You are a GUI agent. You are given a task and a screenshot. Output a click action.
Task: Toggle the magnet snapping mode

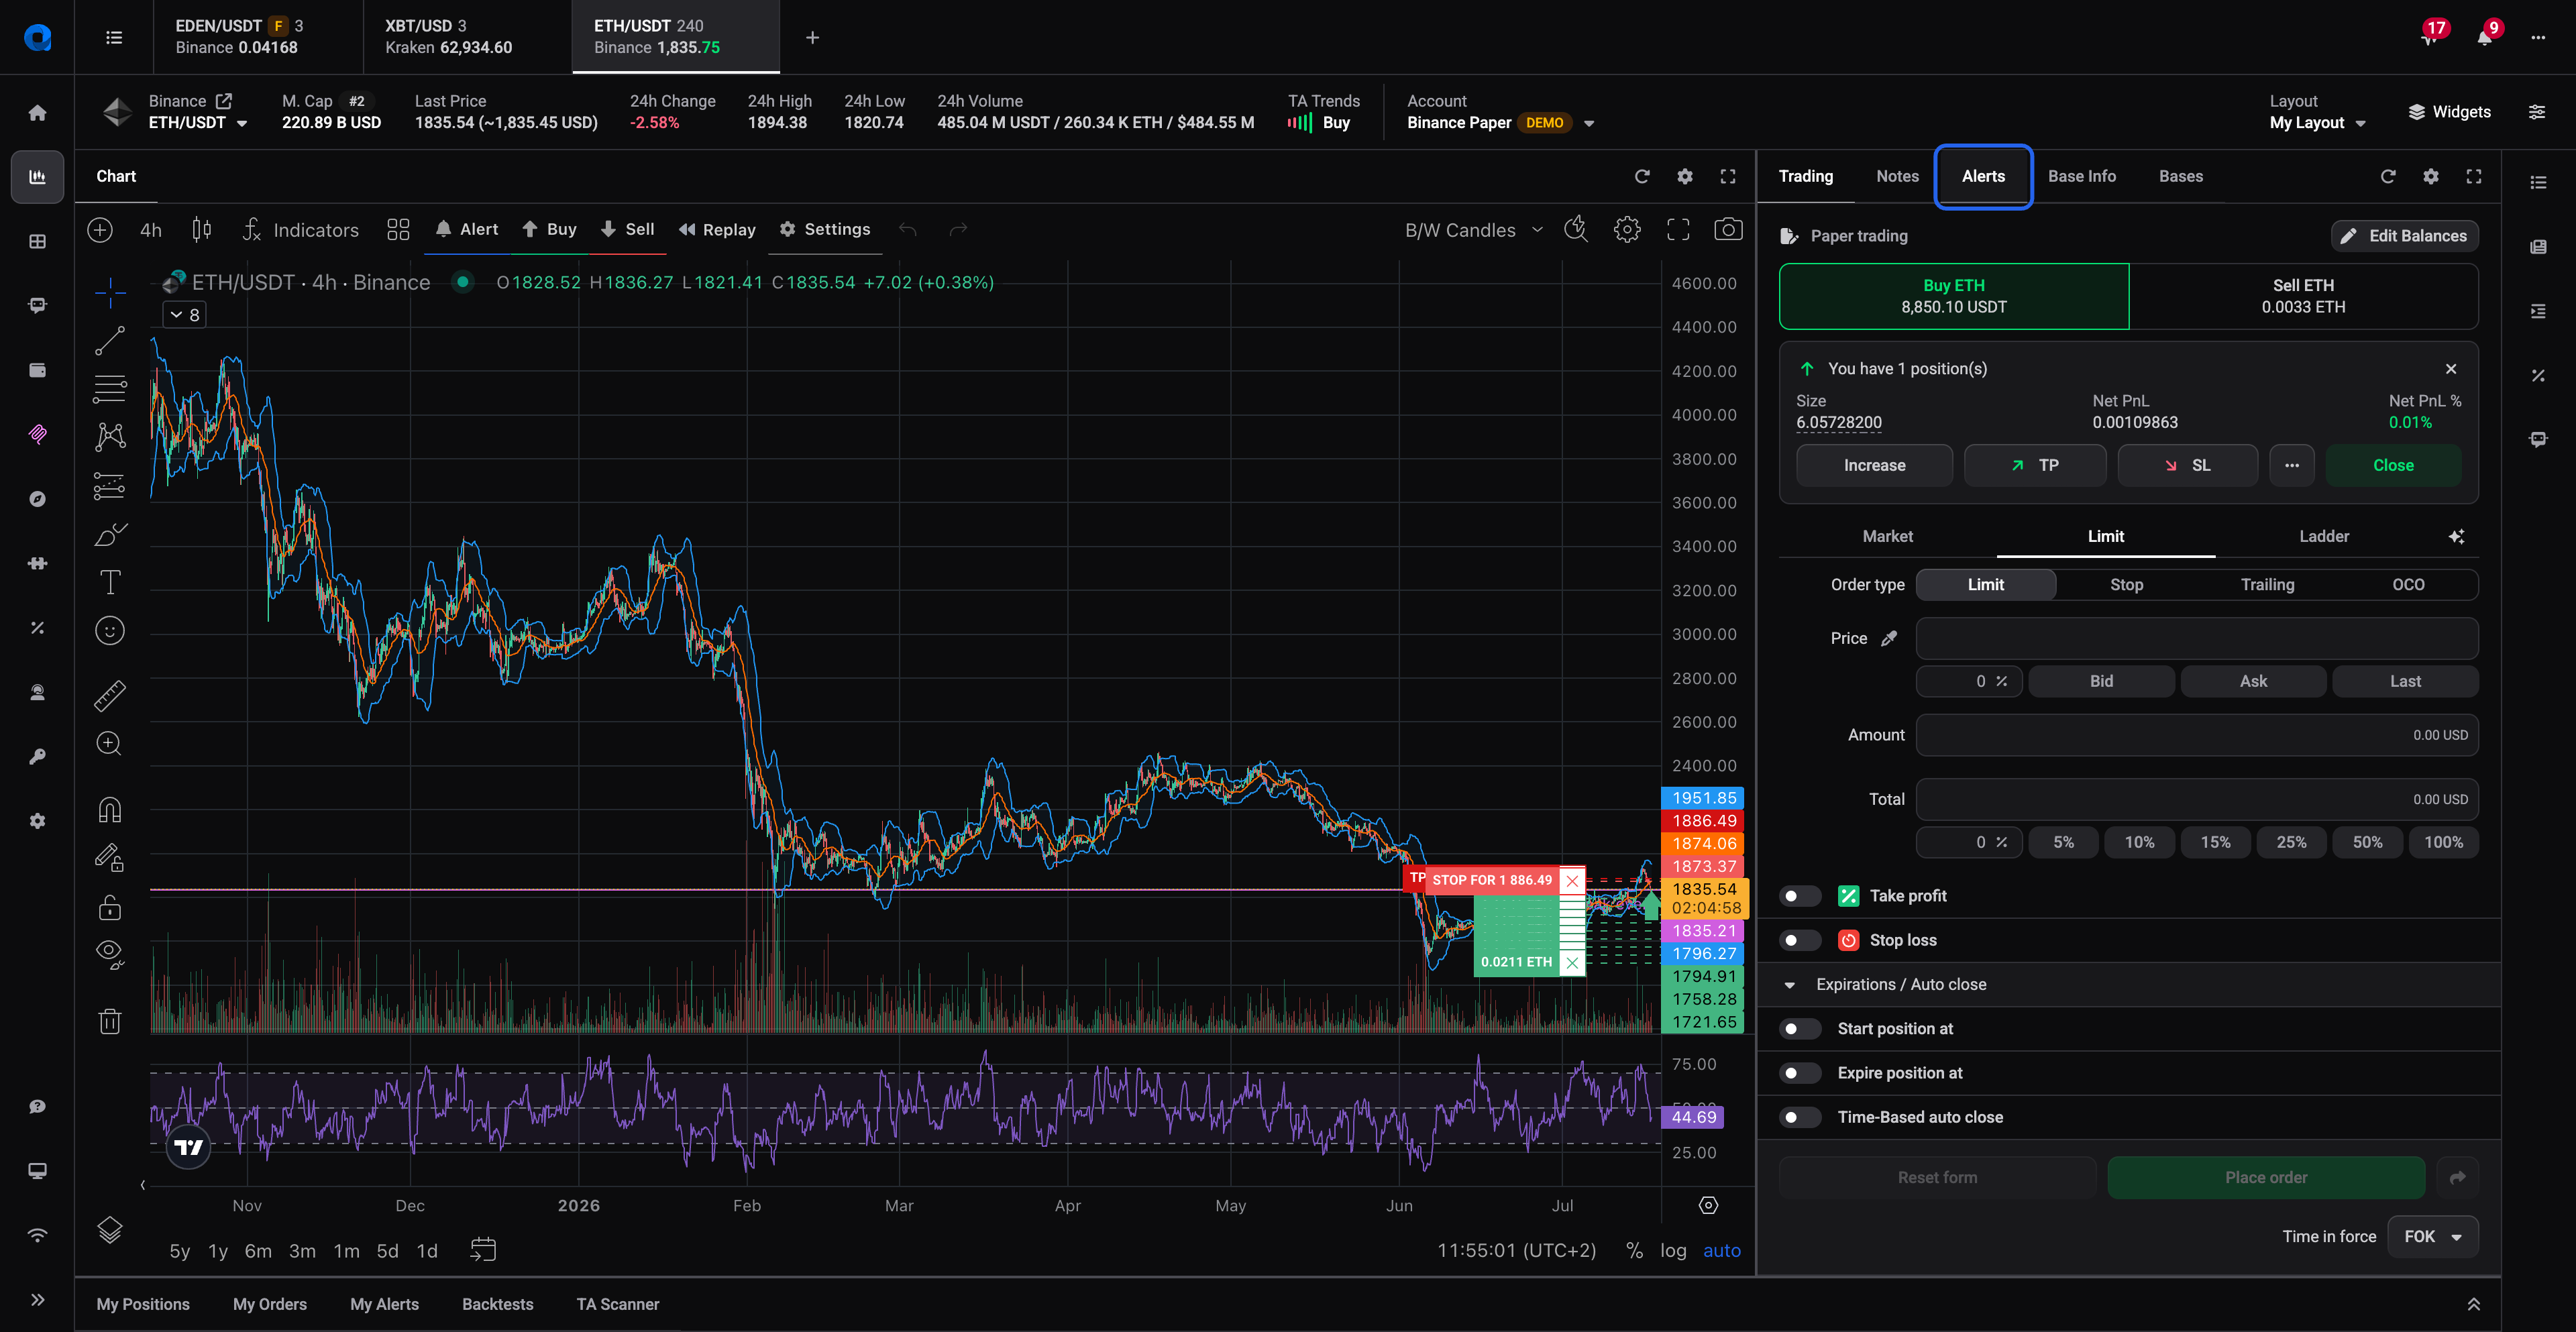(110, 809)
